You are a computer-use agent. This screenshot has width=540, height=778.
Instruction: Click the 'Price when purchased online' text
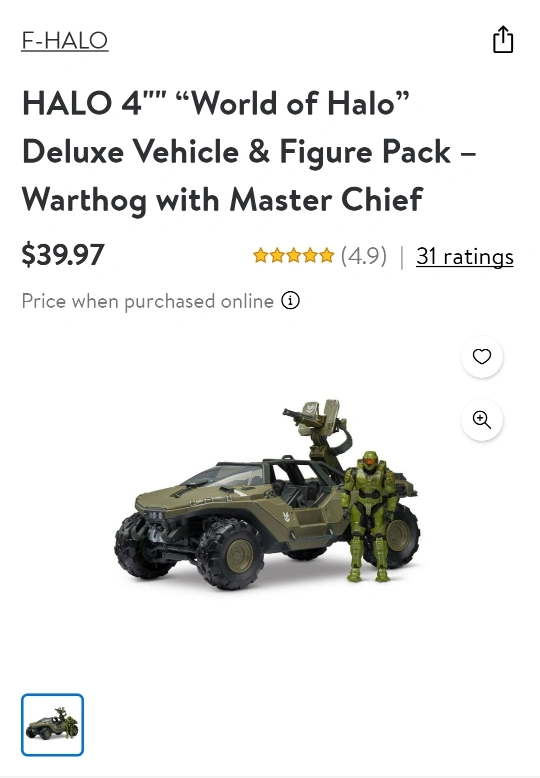pos(147,301)
